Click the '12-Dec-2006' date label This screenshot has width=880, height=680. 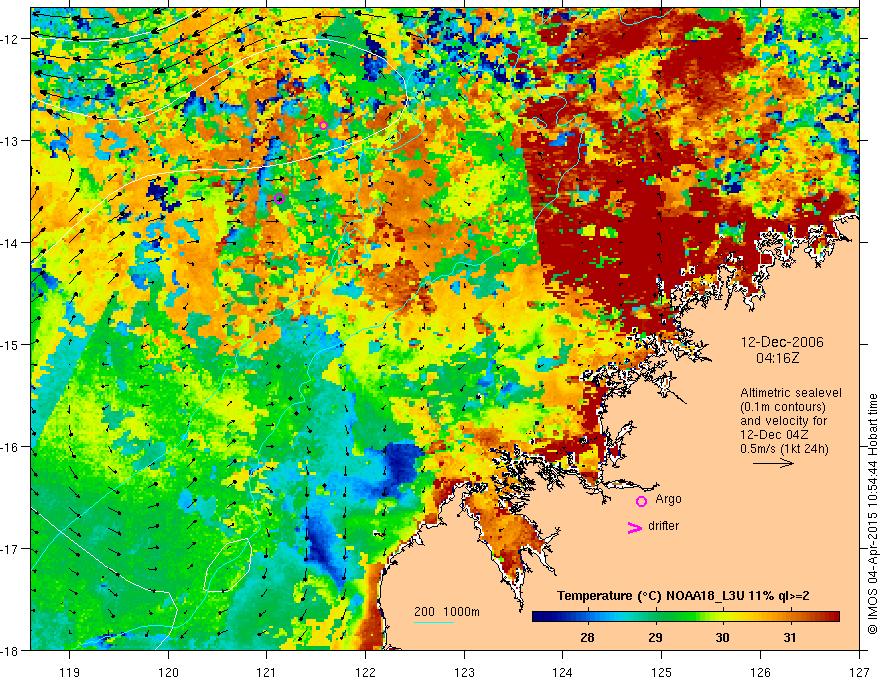coord(782,342)
